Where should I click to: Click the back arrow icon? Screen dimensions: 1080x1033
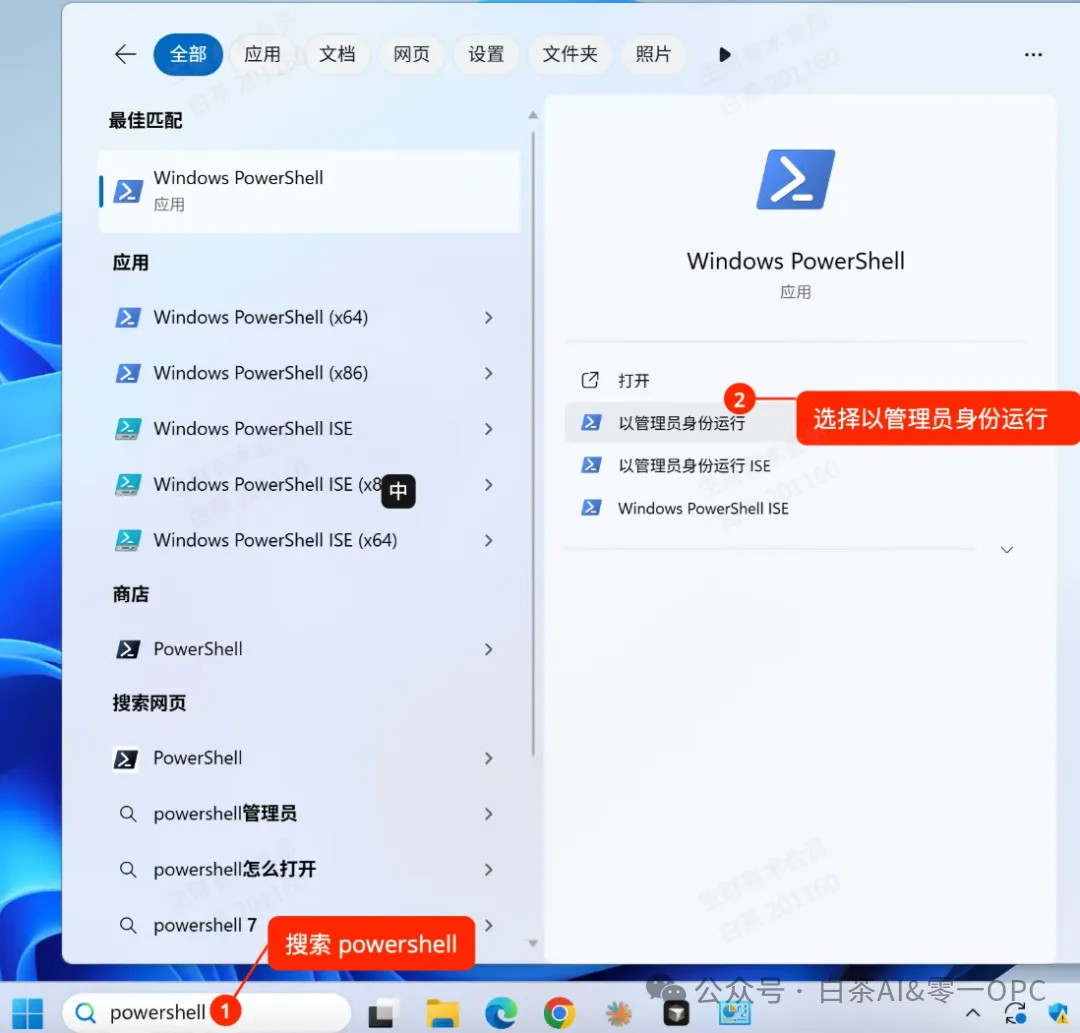click(x=125, y=54)
